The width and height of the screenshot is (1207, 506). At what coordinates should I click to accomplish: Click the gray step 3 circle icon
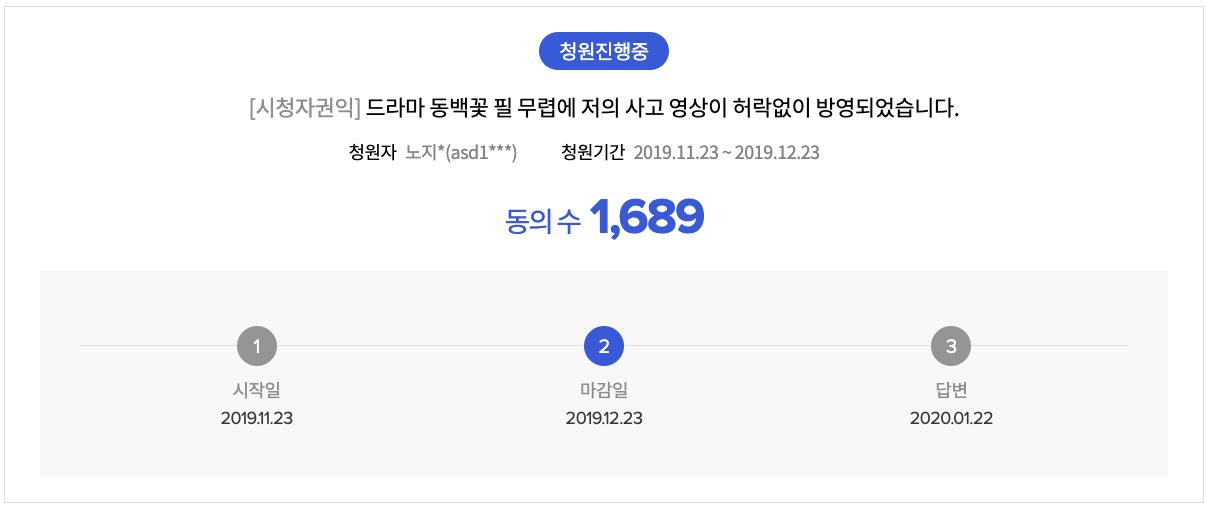(950, 347)
